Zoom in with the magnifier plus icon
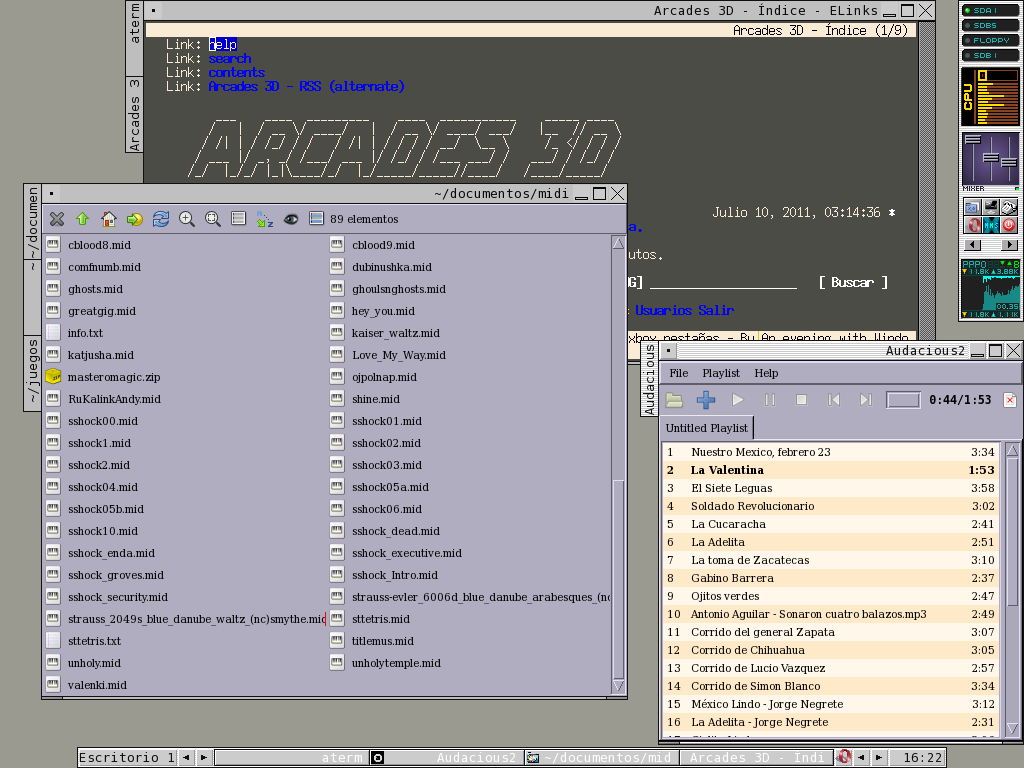The image size is (1024, 768). point(187,219)
